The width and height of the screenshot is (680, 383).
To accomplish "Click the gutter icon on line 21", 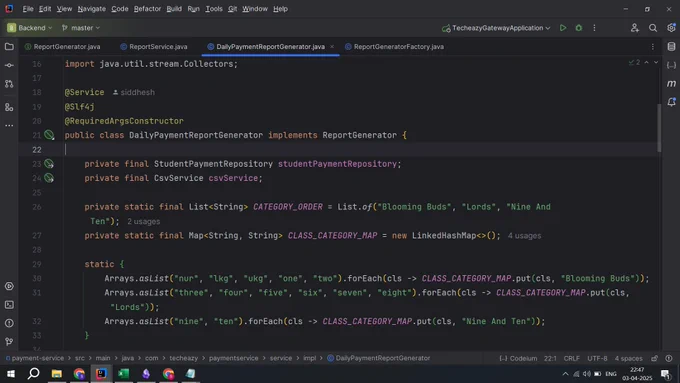I will point(49,135).
